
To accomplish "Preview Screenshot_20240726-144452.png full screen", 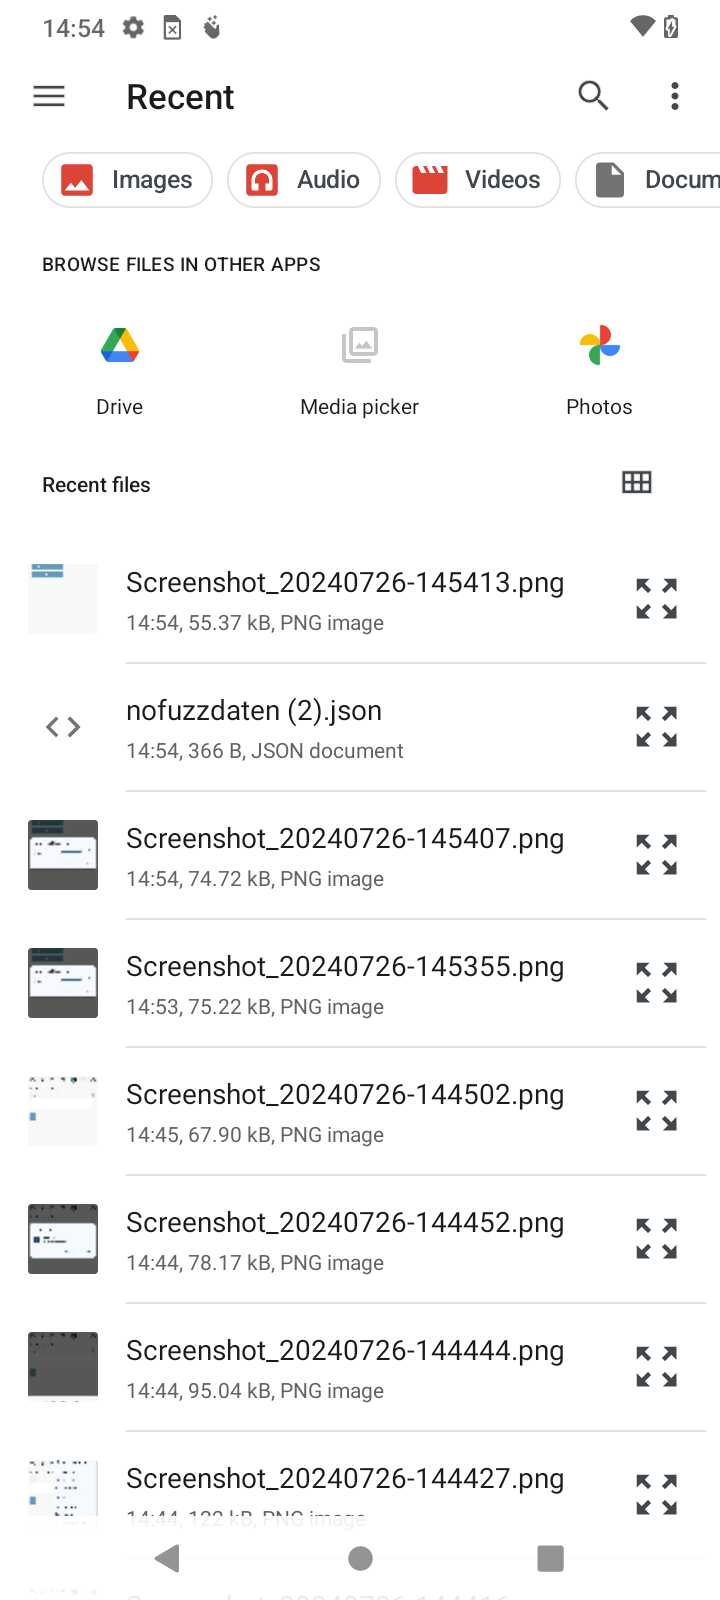I will pos(657,1239).
